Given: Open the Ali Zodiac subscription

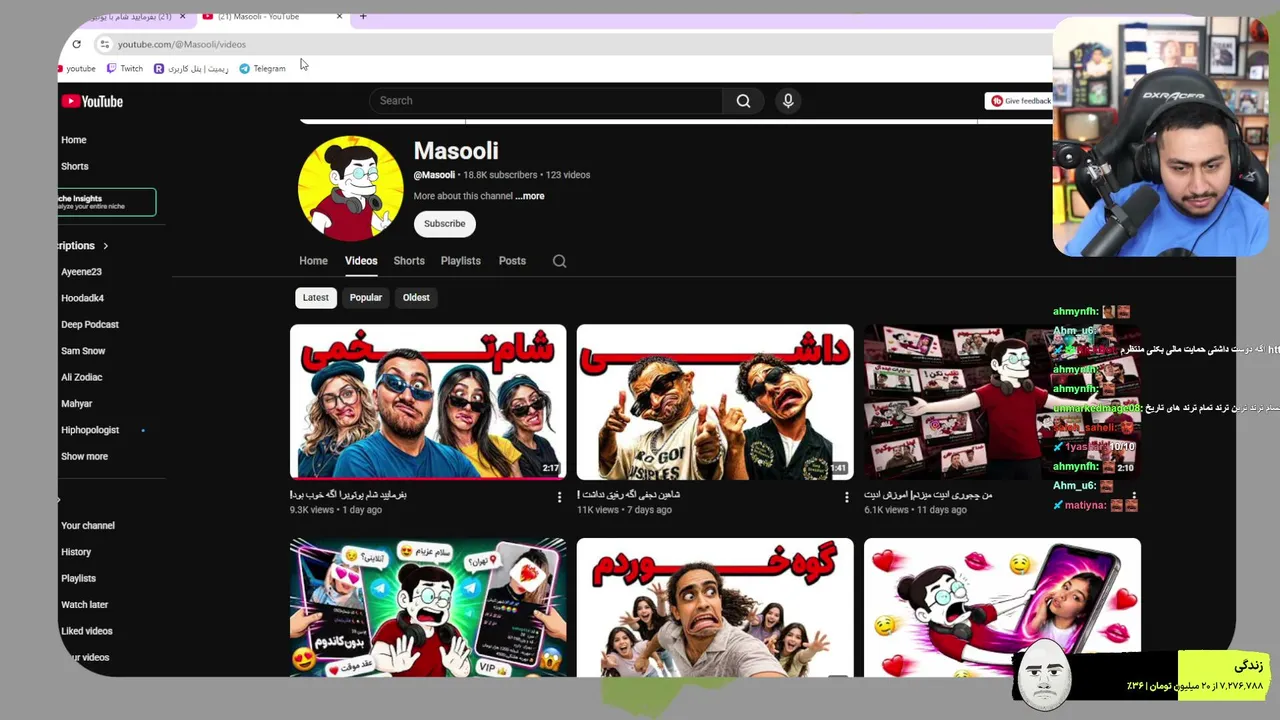Looking at the screenshot, I should coord(81,377).
